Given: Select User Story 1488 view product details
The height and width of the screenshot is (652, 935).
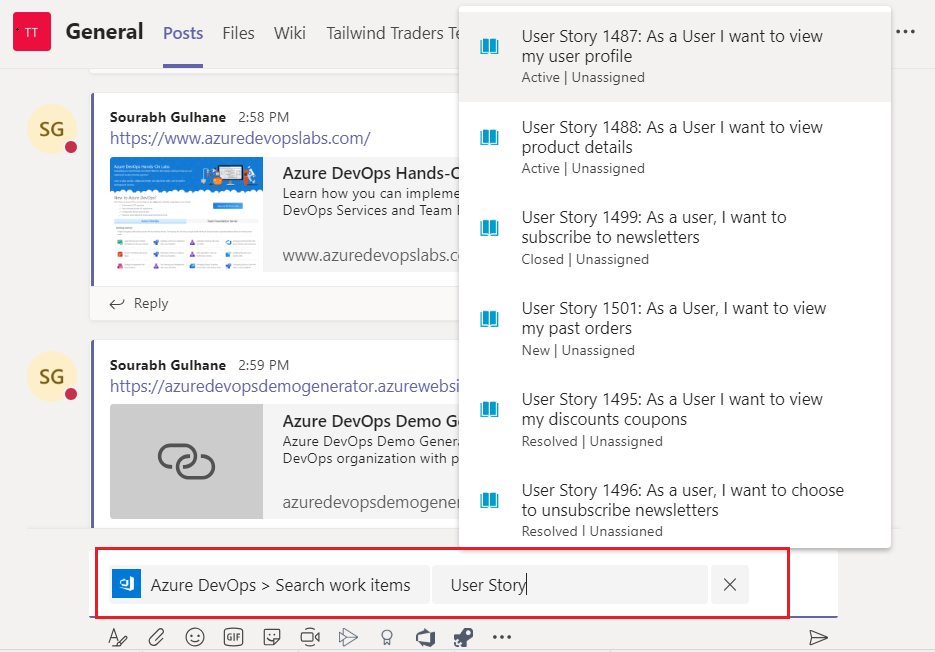Looking at the screenshot, I should click(x=675, y=147).
